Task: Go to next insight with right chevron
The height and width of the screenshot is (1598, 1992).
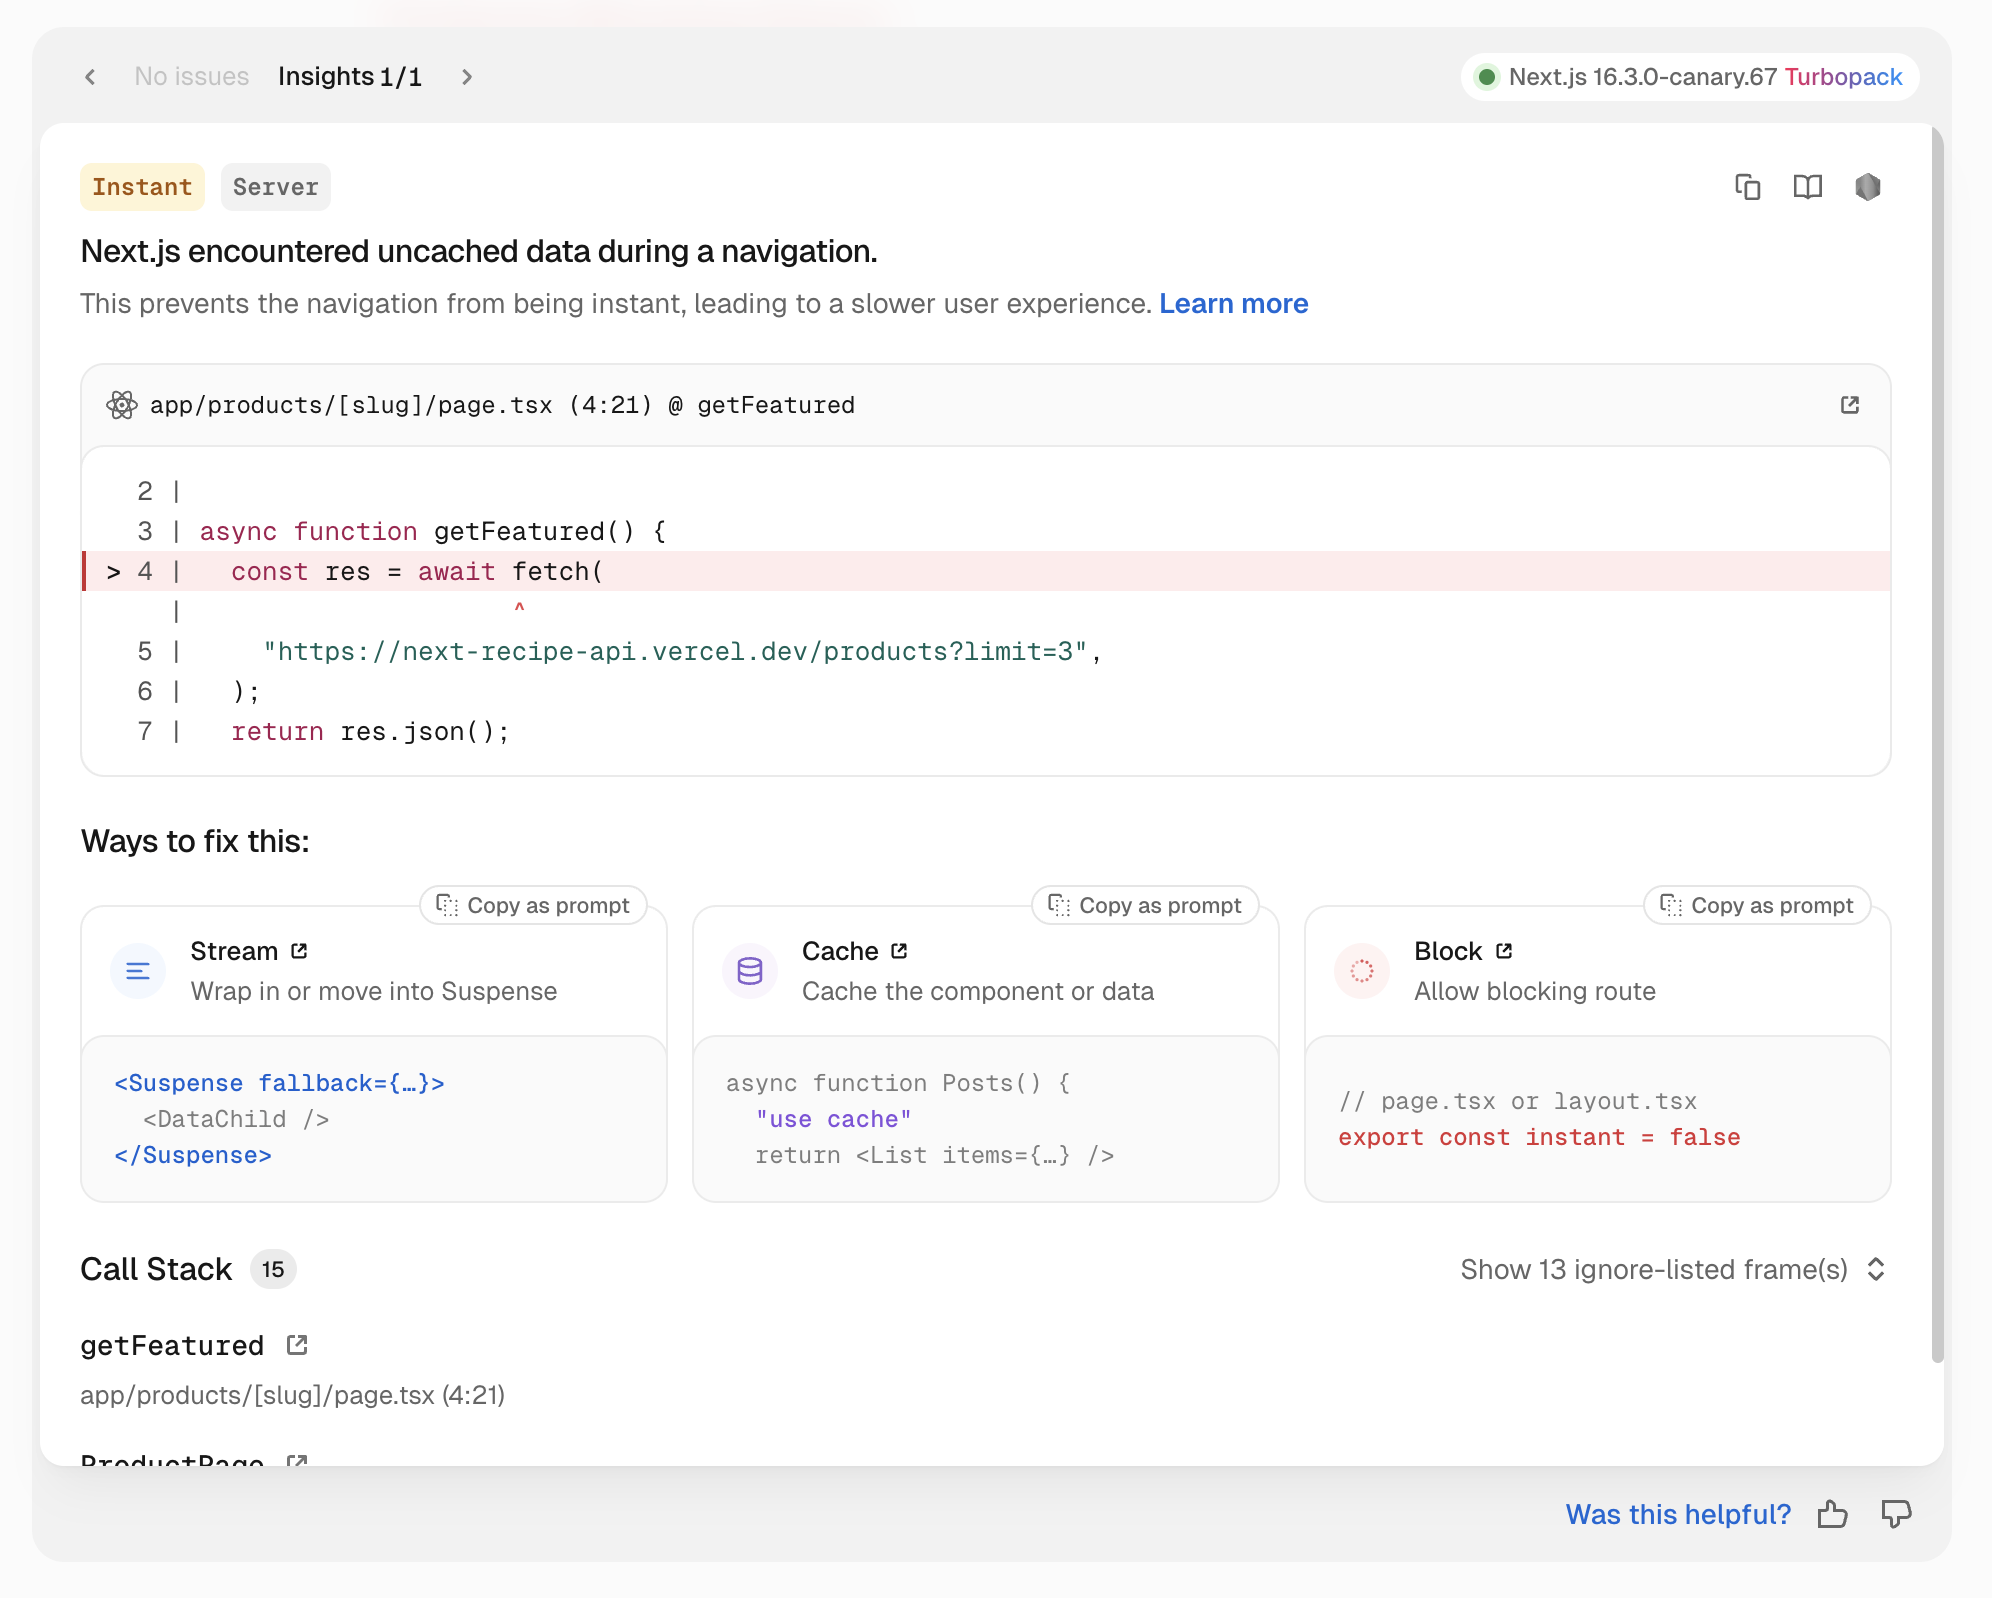Action: coord(466,77)
